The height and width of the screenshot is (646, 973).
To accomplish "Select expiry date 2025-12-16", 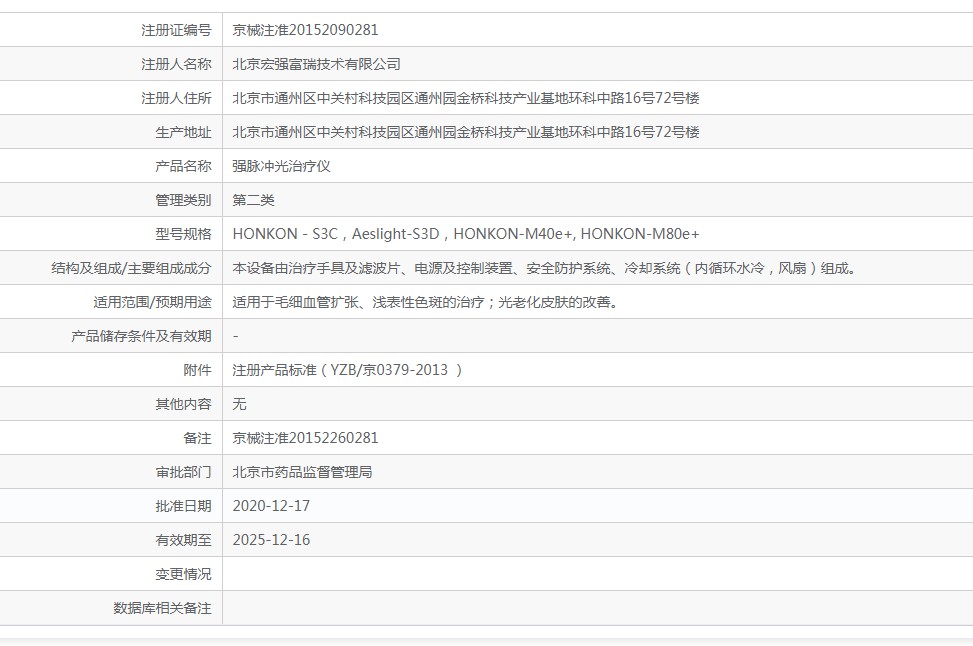I will click(x=271, y=540).
